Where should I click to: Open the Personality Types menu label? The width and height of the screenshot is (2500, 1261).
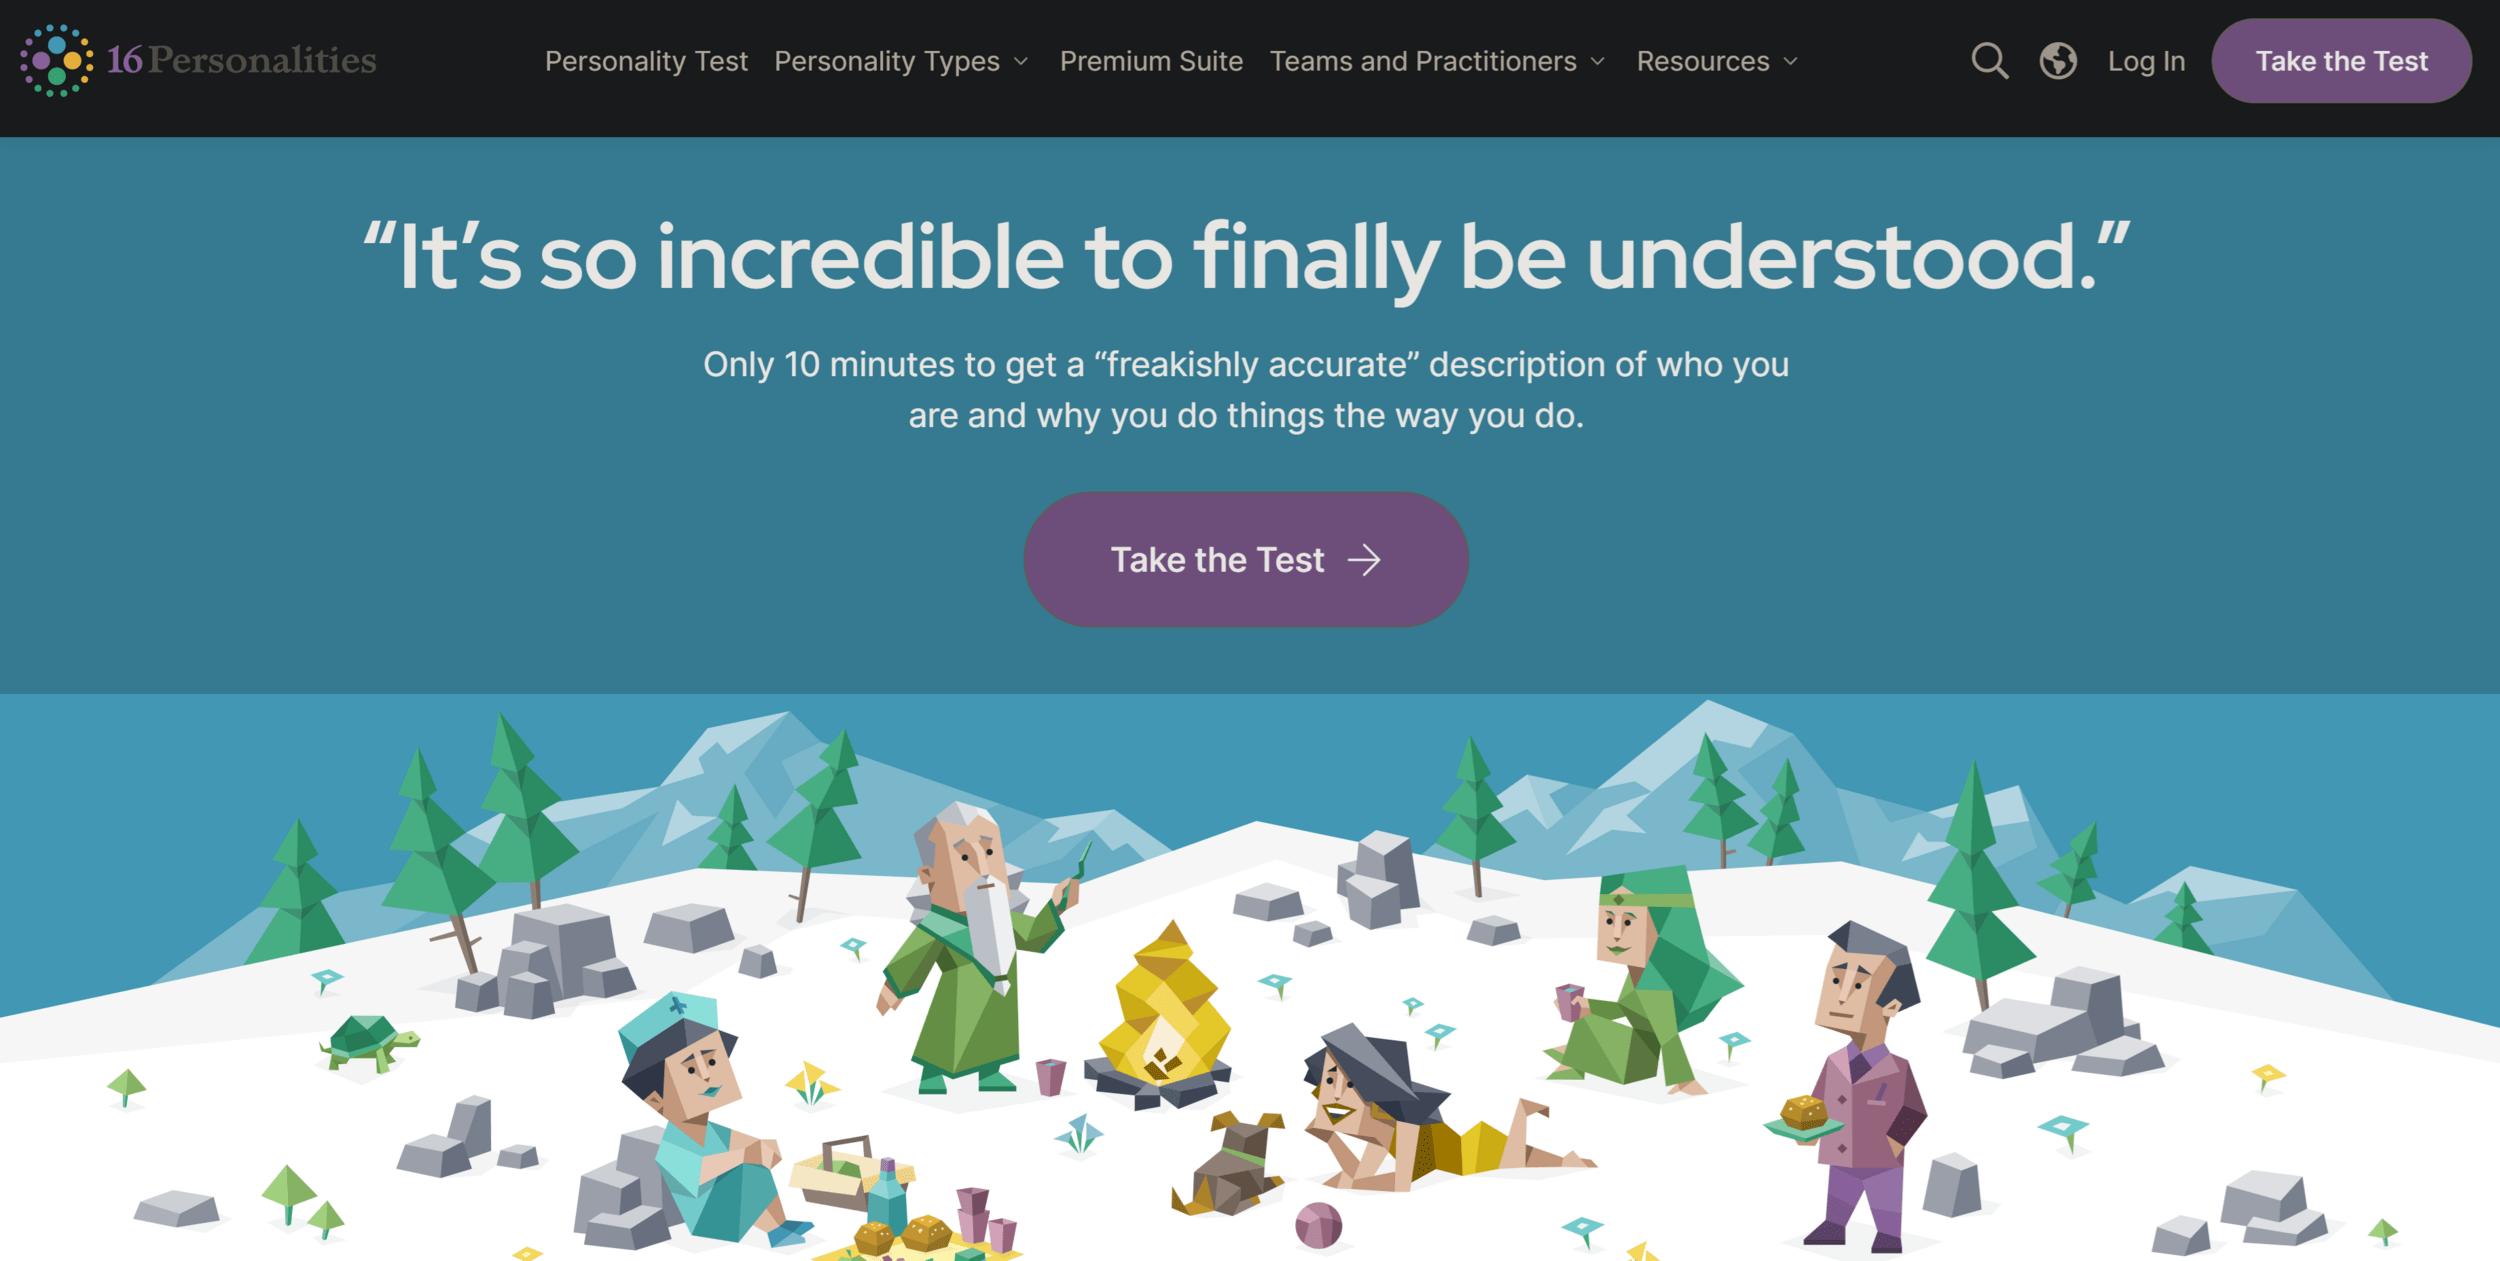[x=887, y=61]
